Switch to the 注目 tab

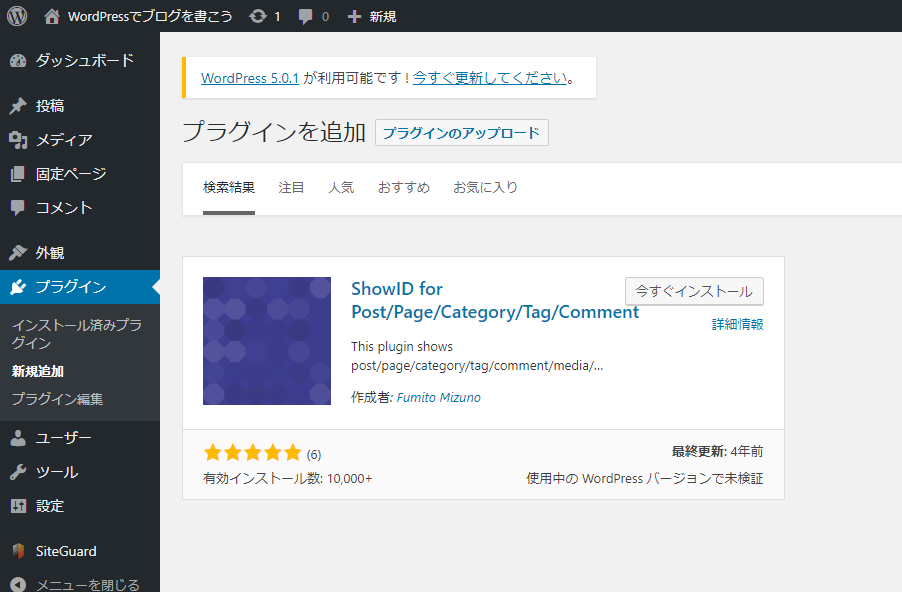coord(291,187)
